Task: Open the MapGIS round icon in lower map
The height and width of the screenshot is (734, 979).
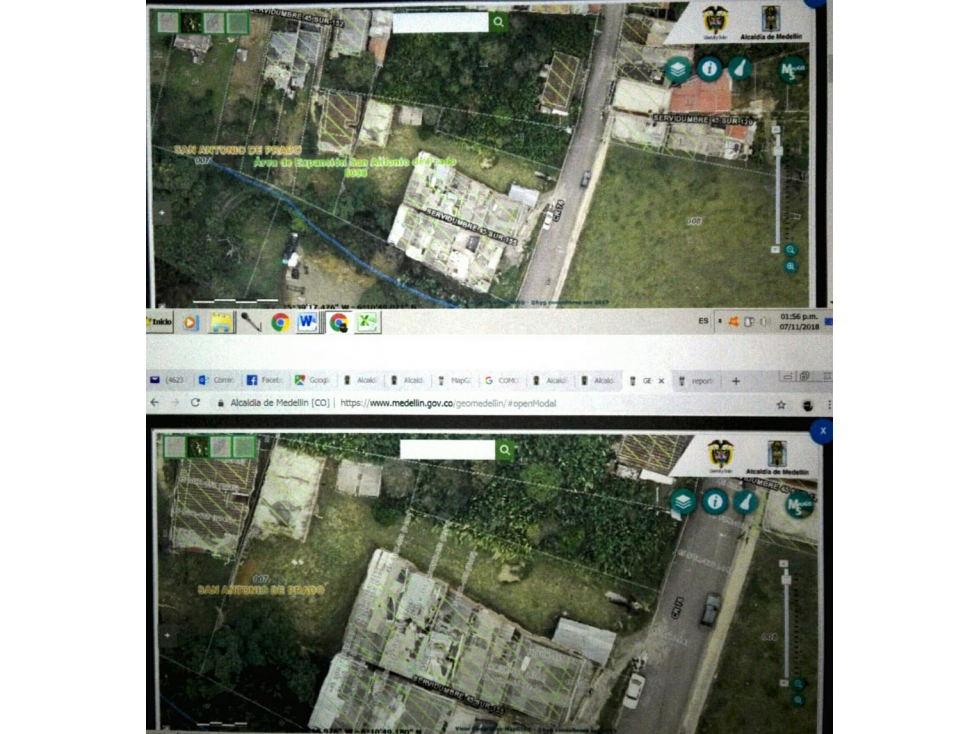Action: coord(799,505)
